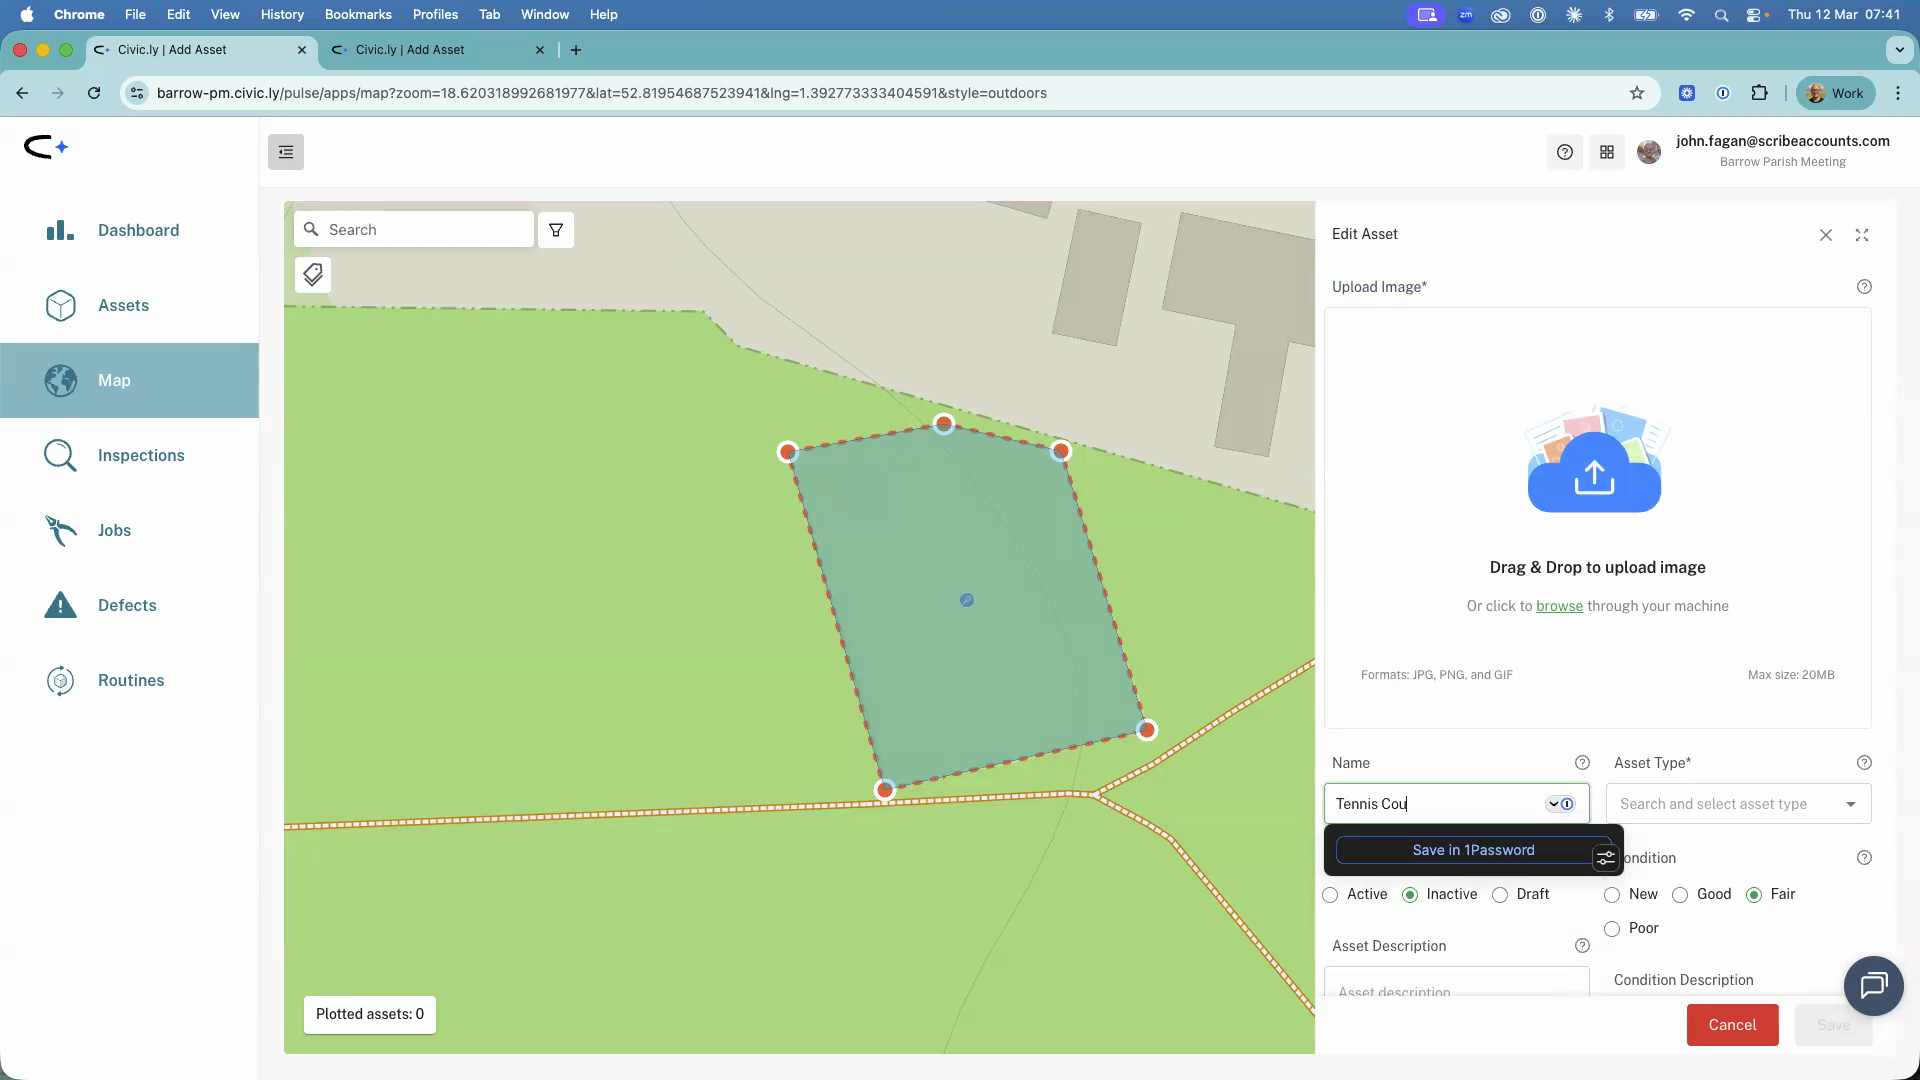Set condition to Poor
Viewport: 1920px width, 1080px height.
click(x=1611, y=929)
